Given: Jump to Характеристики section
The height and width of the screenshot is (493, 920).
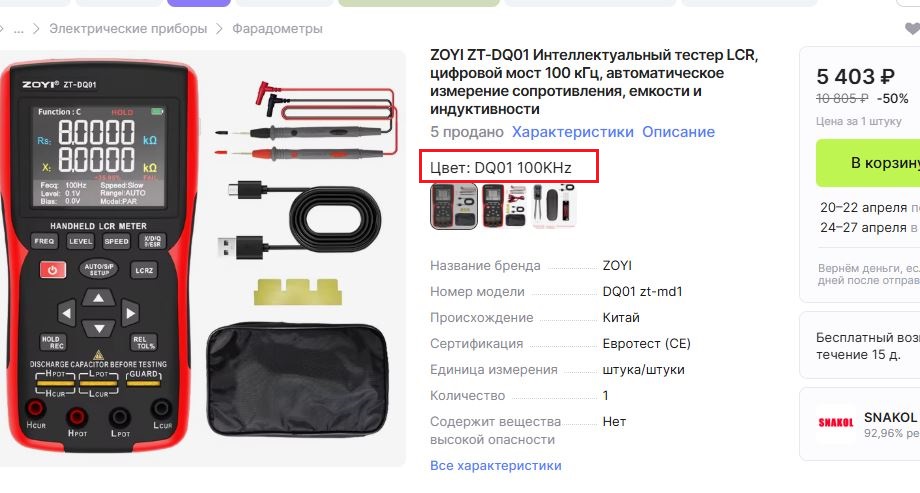Looking at the screenshot, I should (573, 132).
